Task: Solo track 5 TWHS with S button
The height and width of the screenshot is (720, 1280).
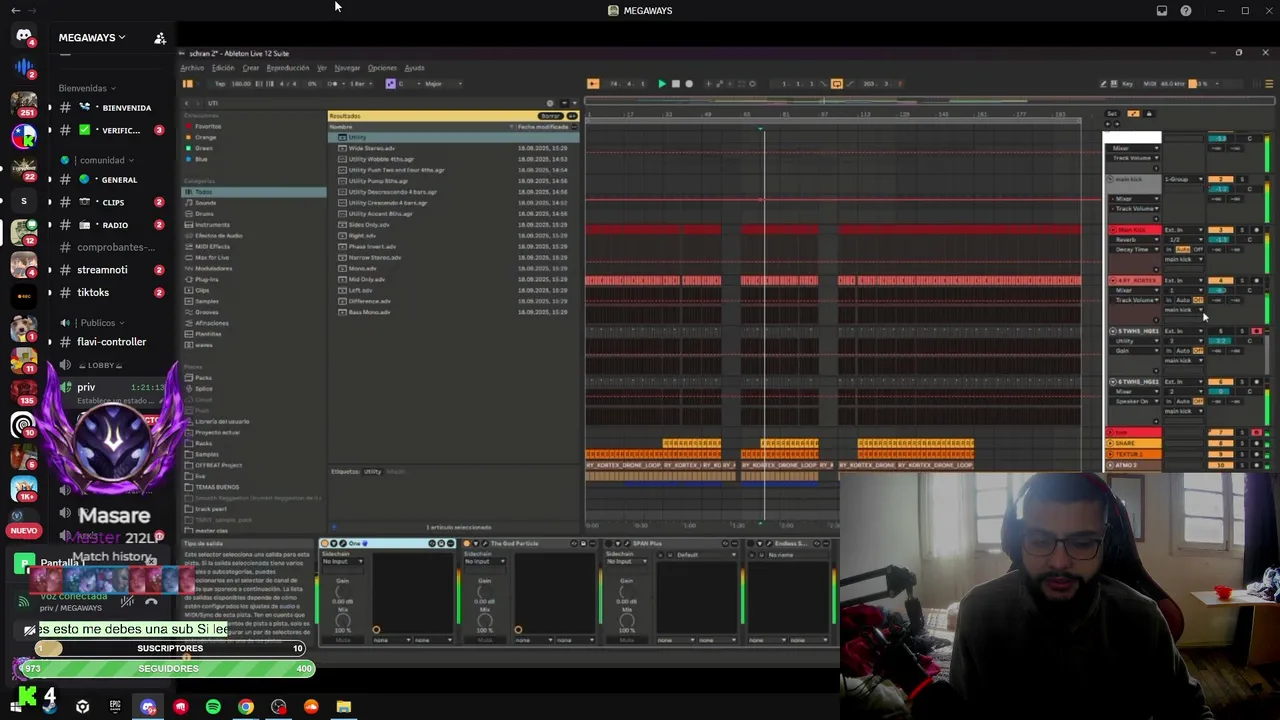Action: 1243,331
